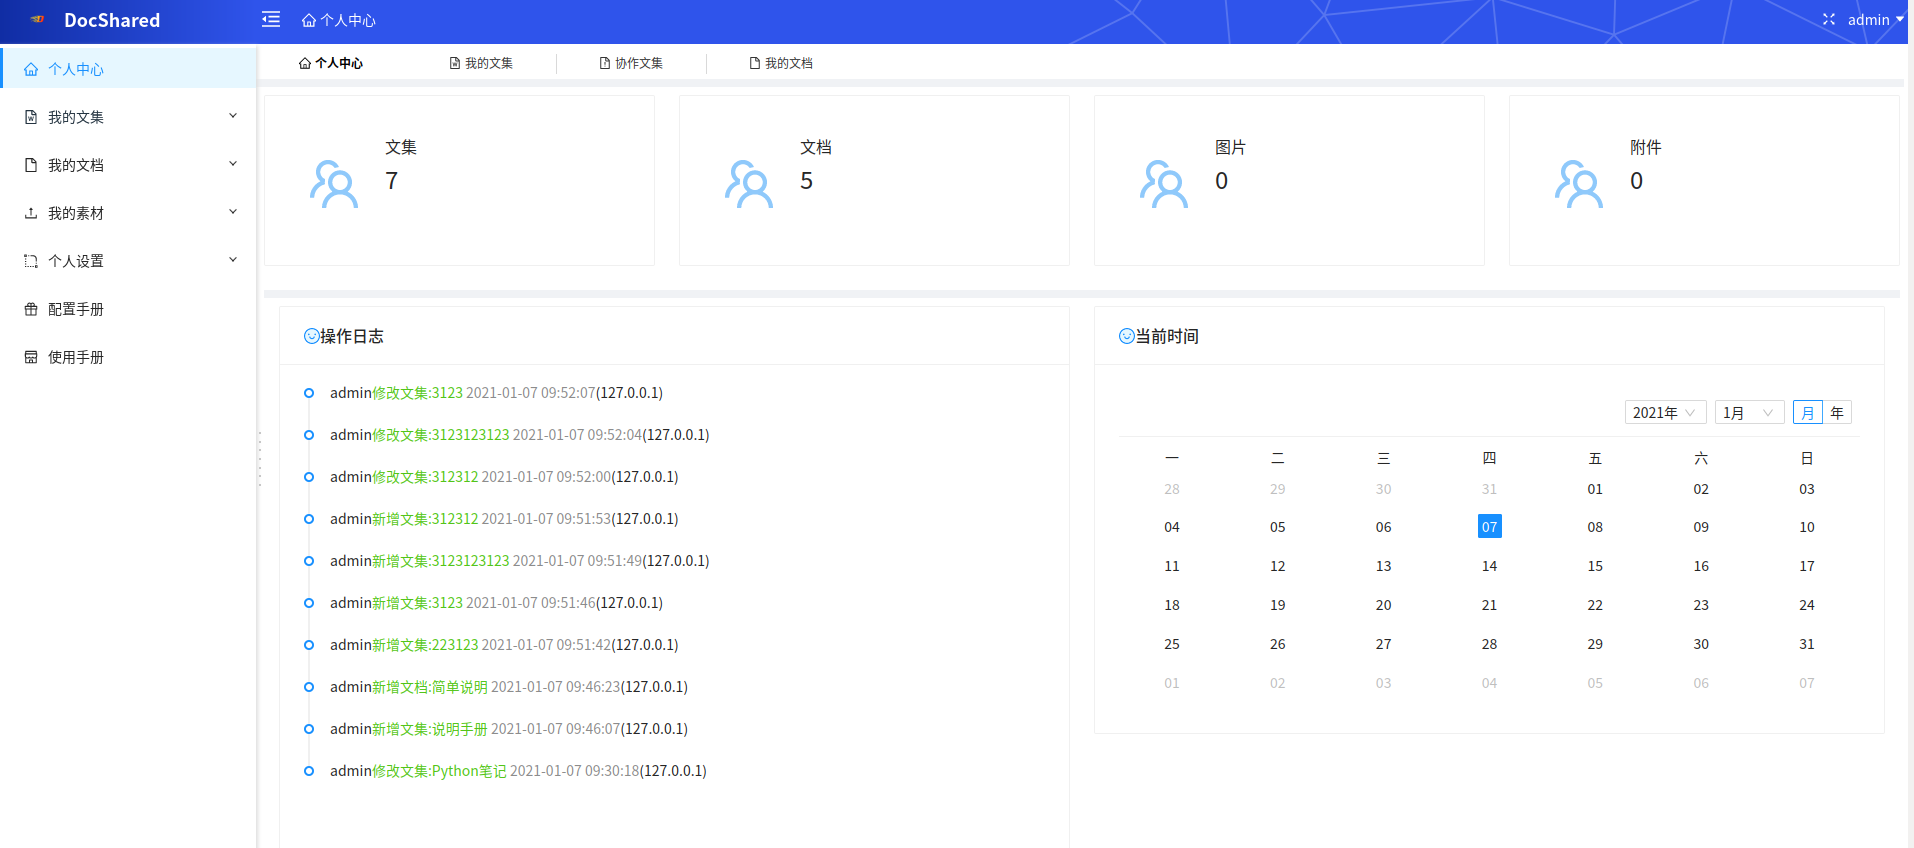Click the 我的素材 upload icon
The width and height of the screenshot is (1914, 848).
(x=31, y=213)
